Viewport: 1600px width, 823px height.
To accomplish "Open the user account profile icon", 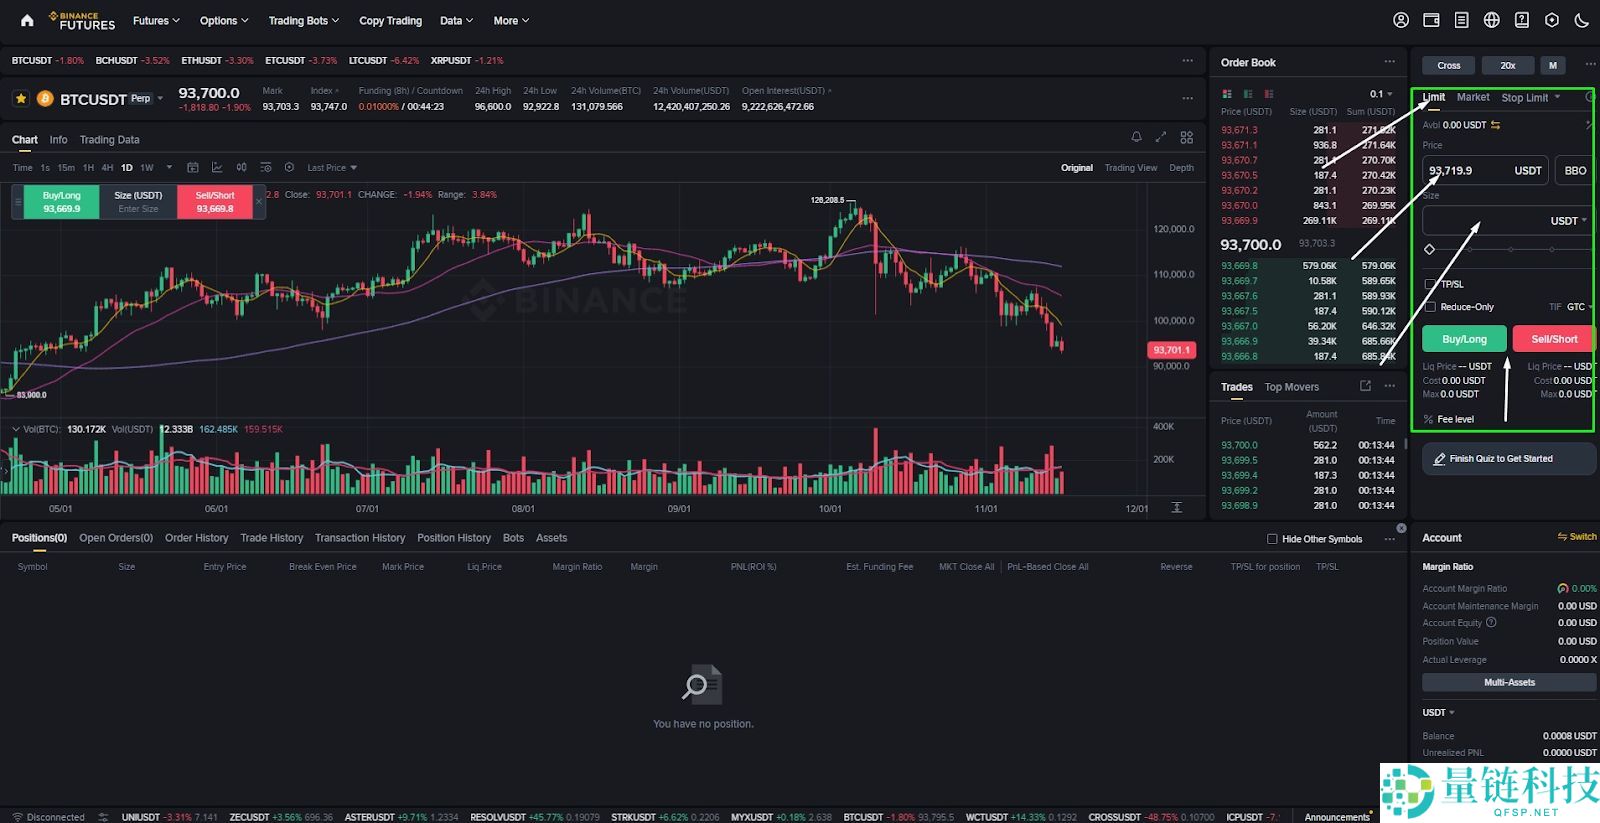I will (x=1401, y=20).
